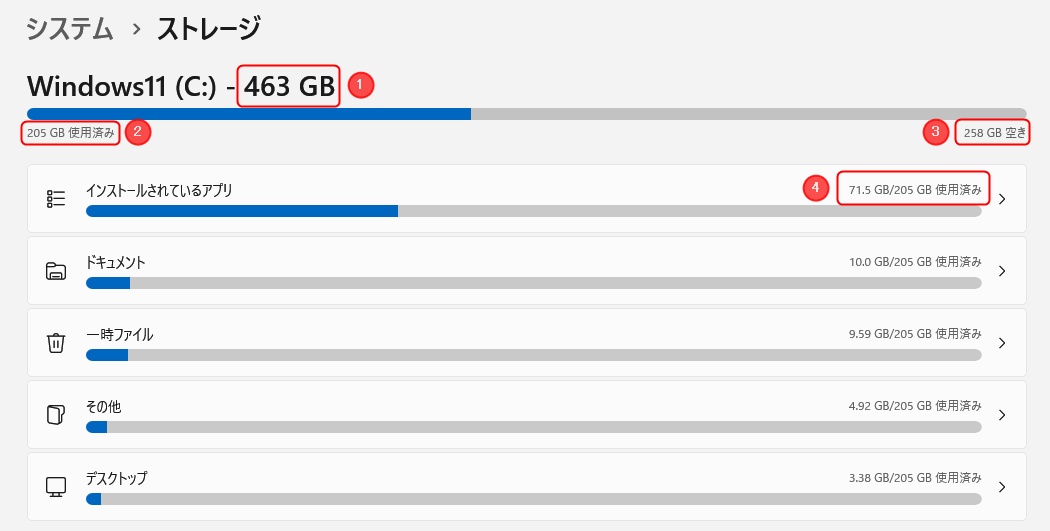This screenshot has width=1050, height=531.
Task: Click the red annotation marker 2
Action: (138, 132)
